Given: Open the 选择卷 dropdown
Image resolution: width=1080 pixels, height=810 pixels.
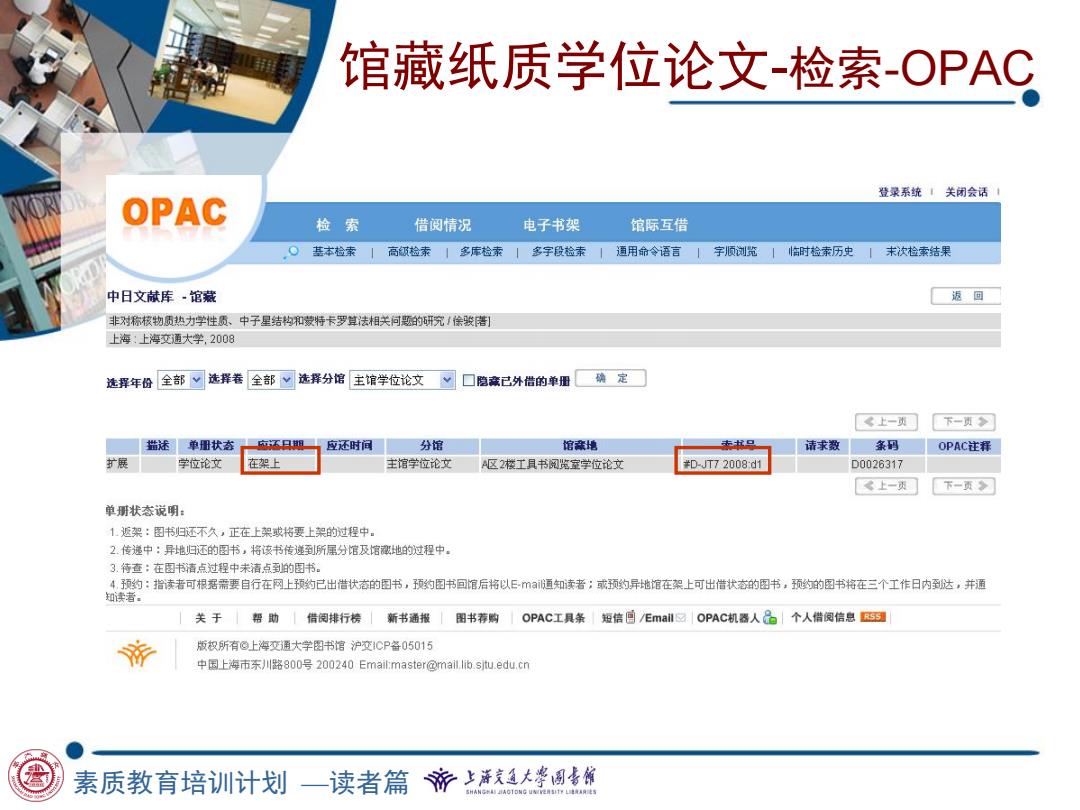Looking at the screenshot, I should coord(271,380).
